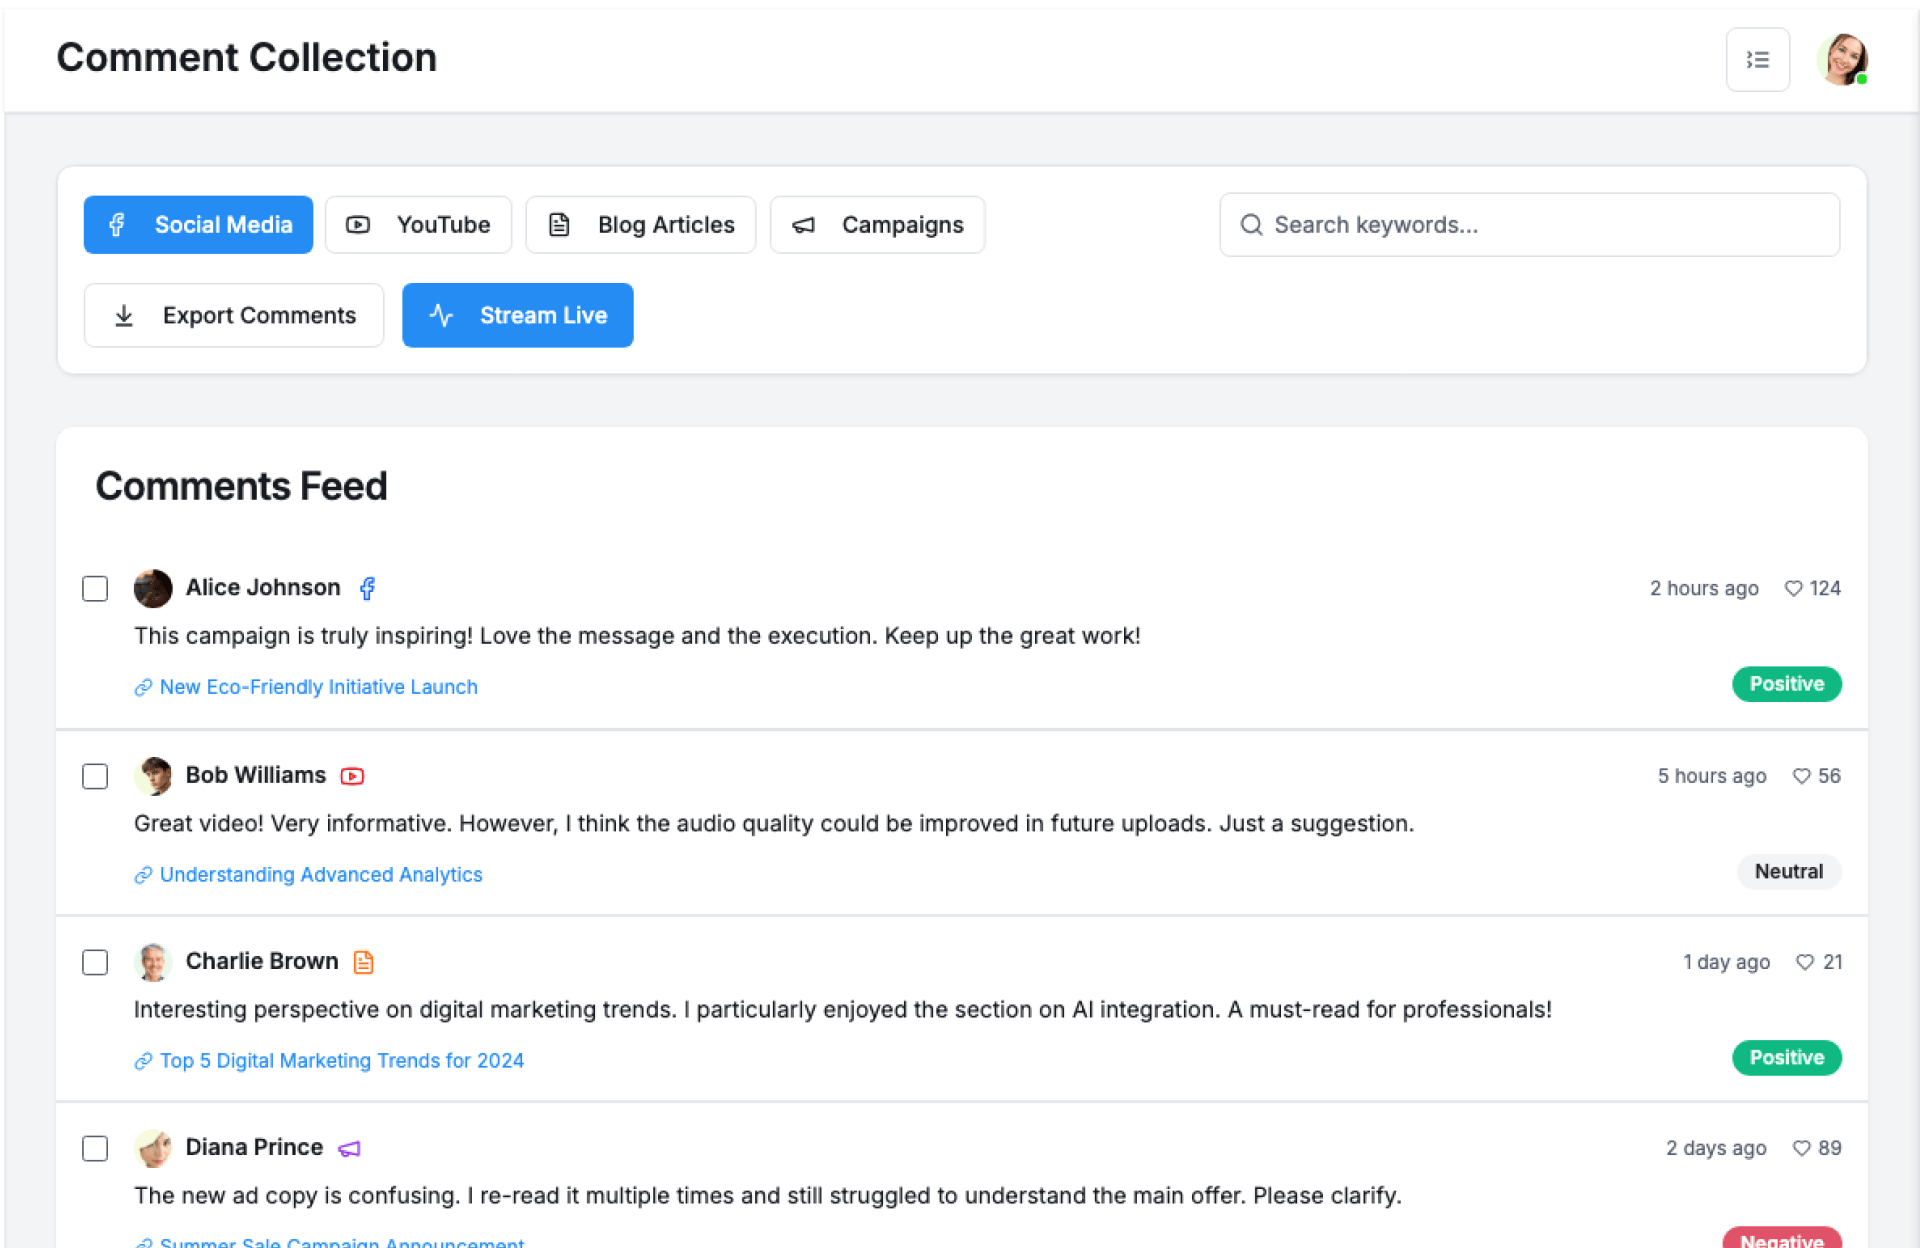Click Facebook icon beside Alice Johnson

(367, 588)
